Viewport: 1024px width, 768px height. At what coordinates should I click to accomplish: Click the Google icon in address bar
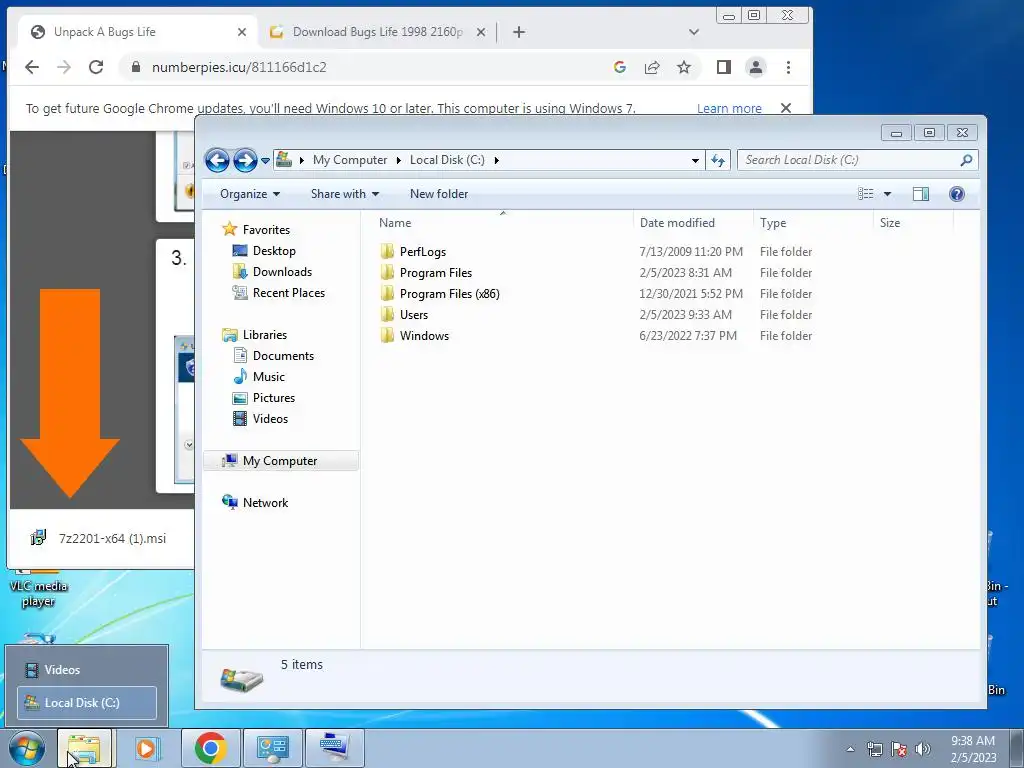pos(620,67)
